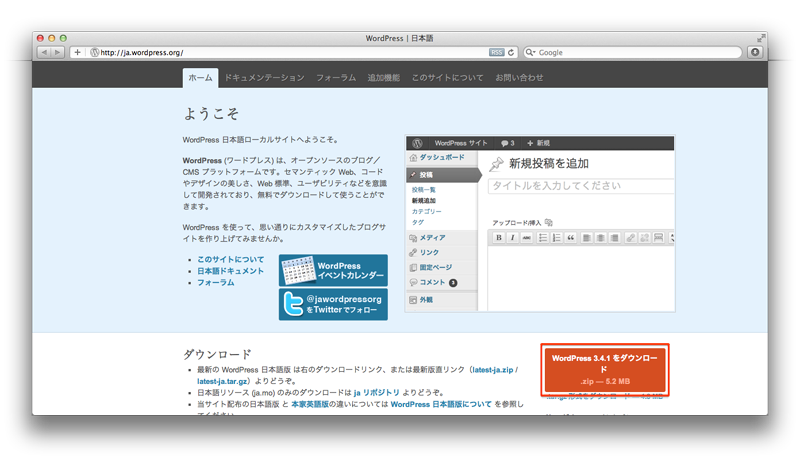Open the フォーラム tab in the dark navigation bar
The image size is (800, 460).
(x=336, y=78)
